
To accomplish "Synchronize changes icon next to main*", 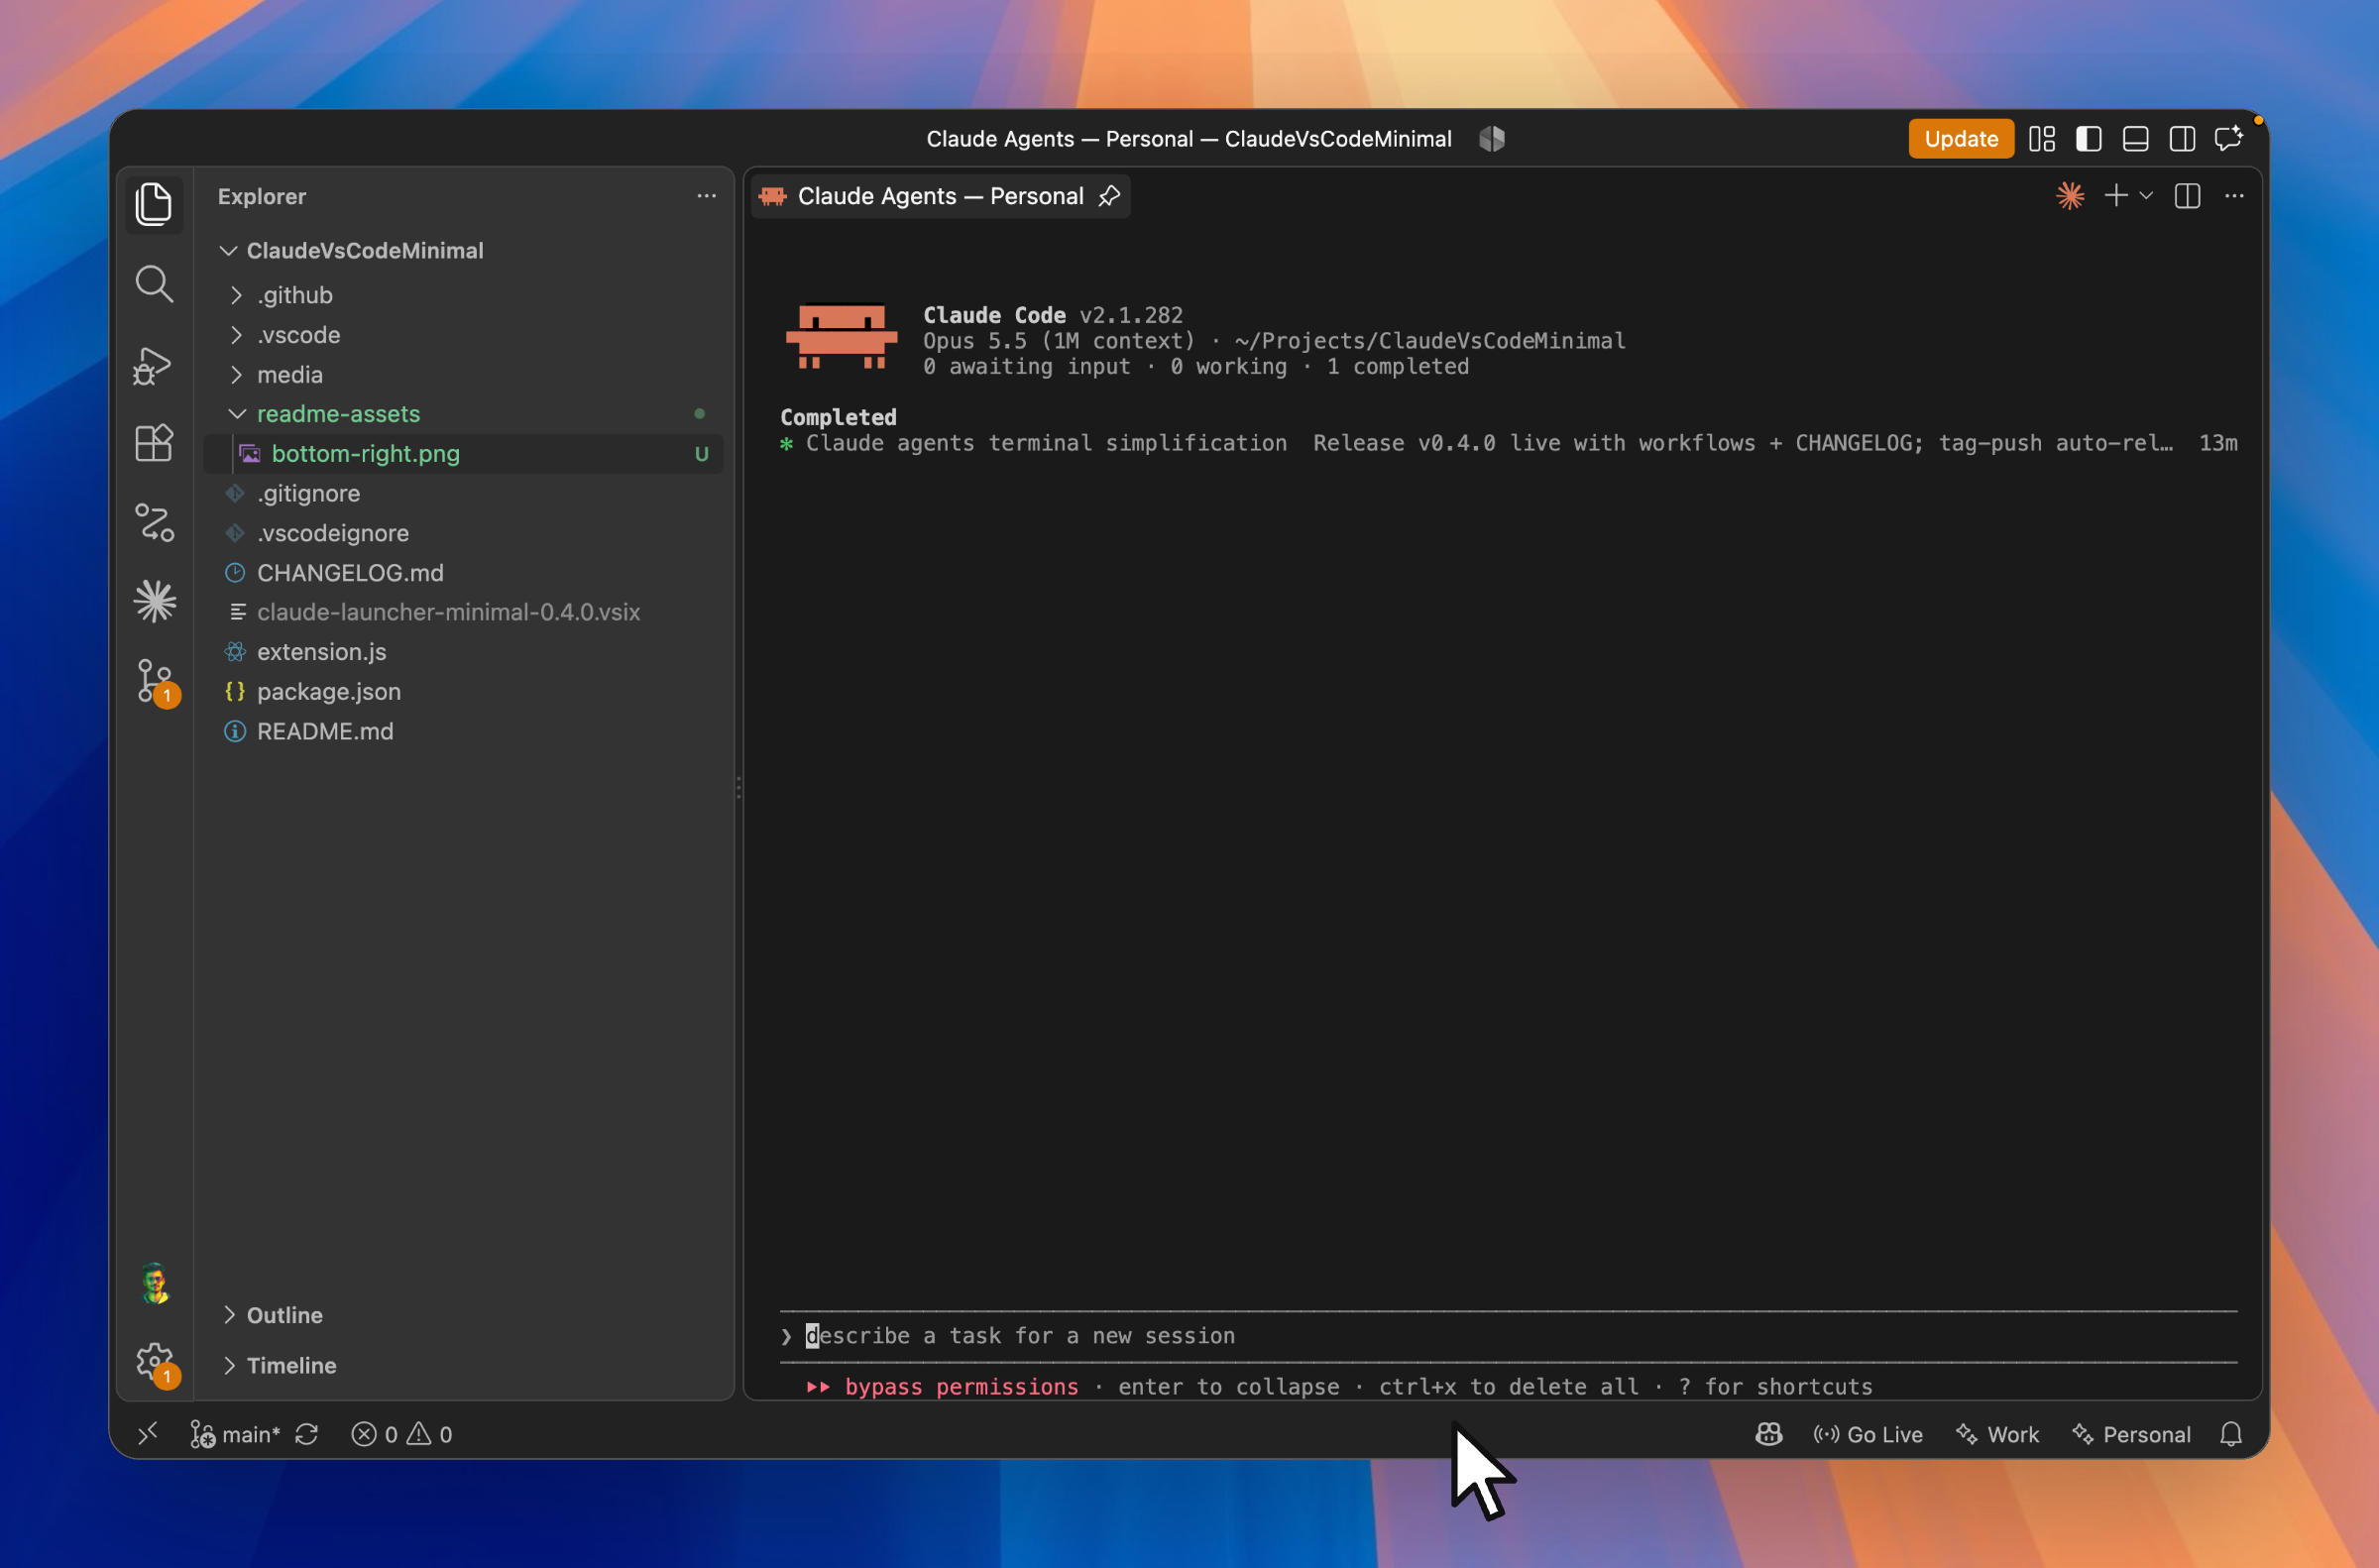I will [x=307, y=1434].
